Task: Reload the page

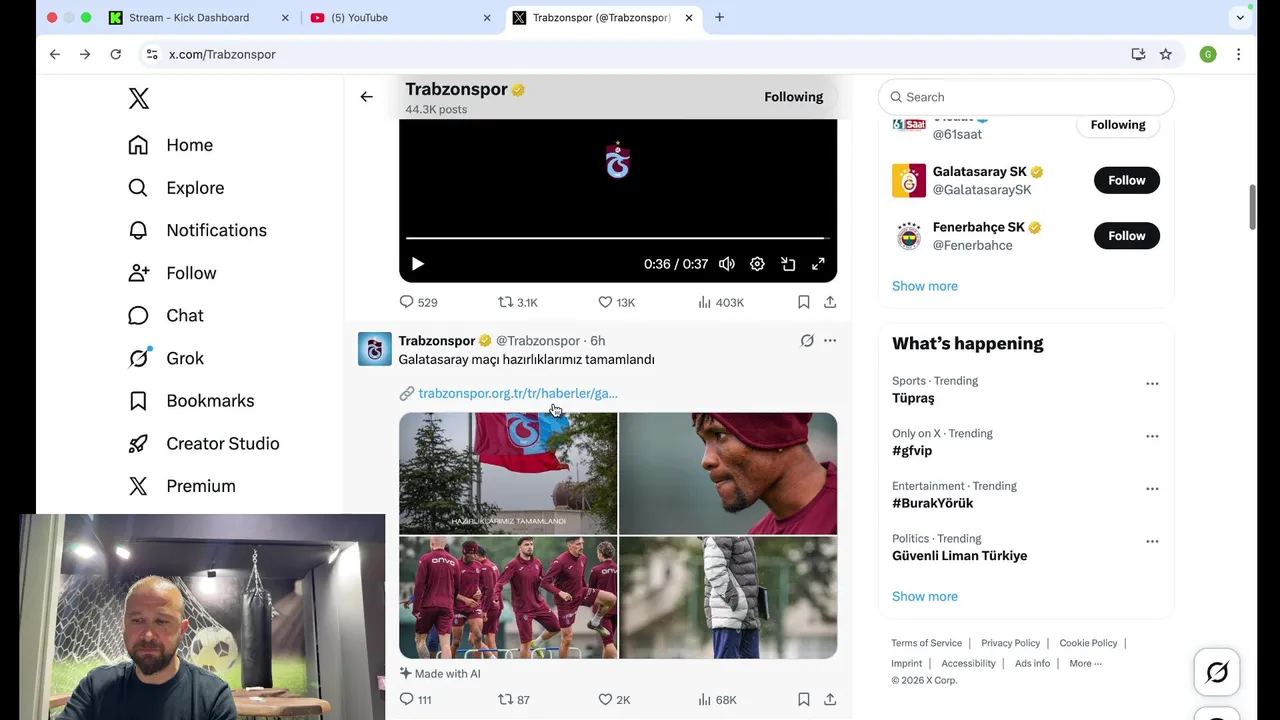Action: (116, 54)
